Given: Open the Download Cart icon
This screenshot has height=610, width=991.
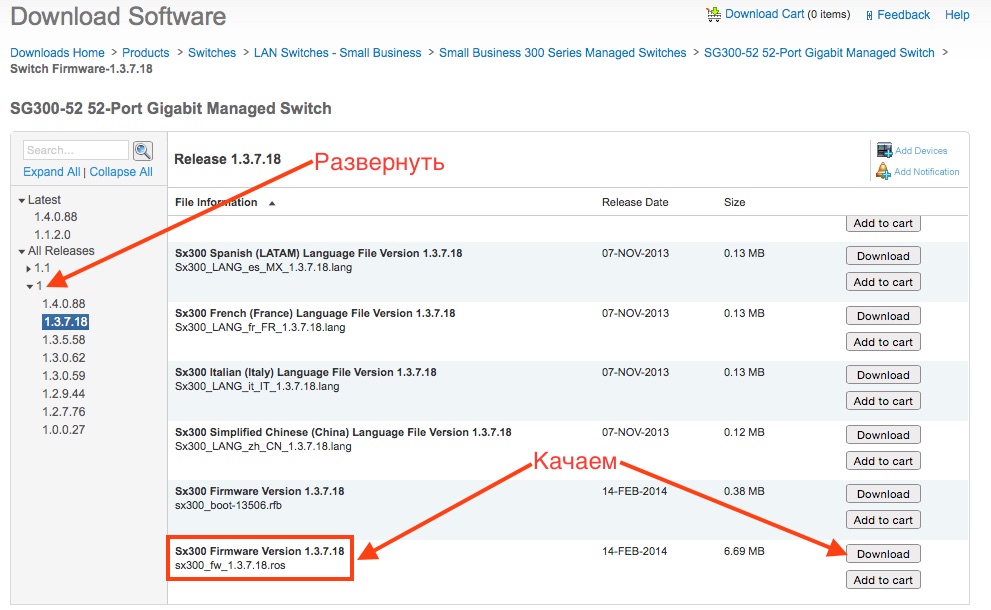Looking at the screenshot, I should pyautogui.click(x=714, y=14).
